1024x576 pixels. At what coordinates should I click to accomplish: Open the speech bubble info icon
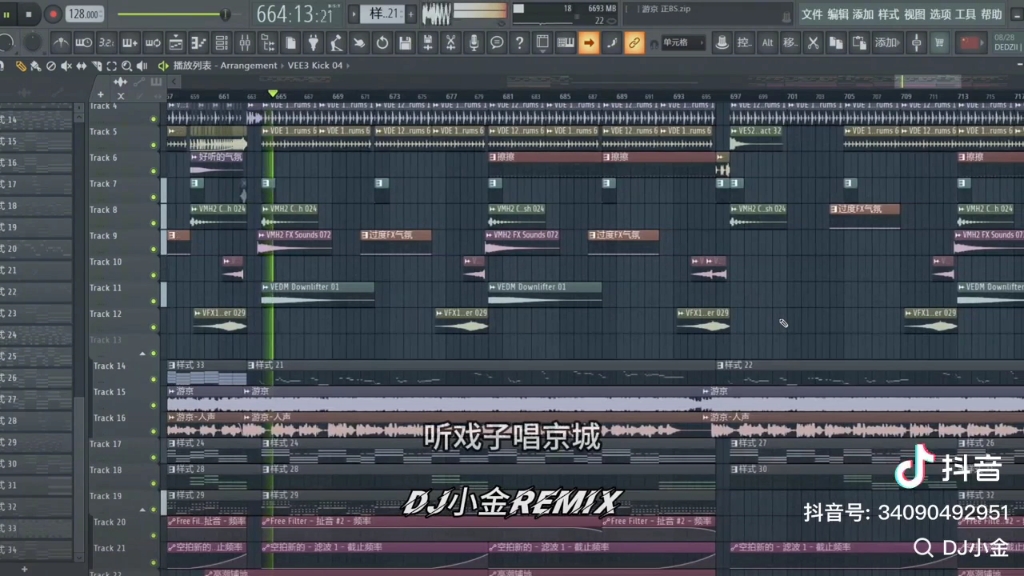(x=496, y=43)
